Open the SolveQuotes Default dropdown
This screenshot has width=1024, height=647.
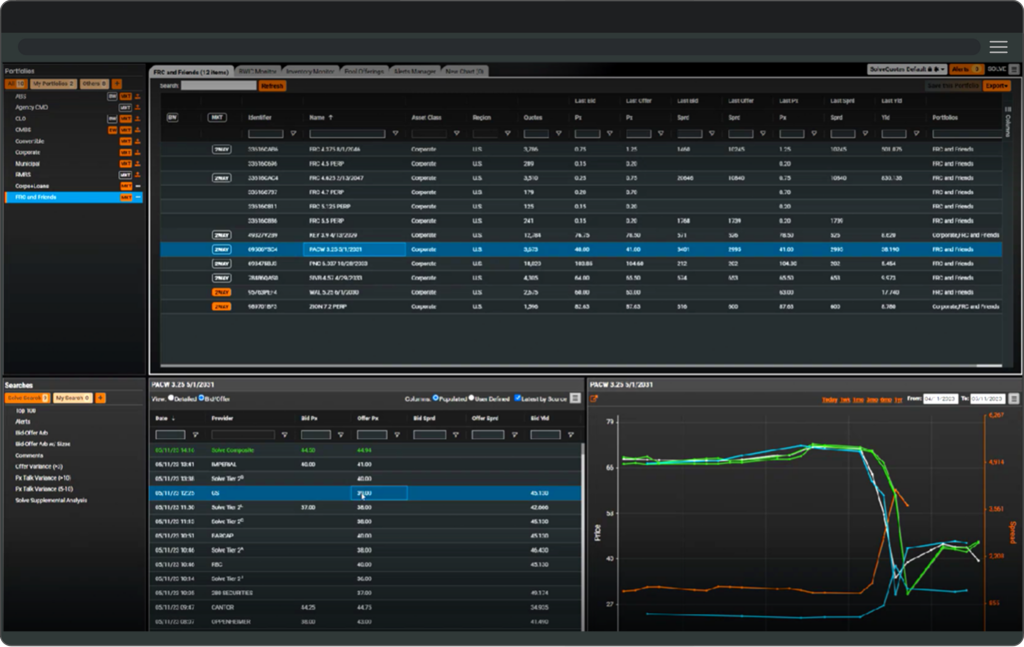point(906,70)
